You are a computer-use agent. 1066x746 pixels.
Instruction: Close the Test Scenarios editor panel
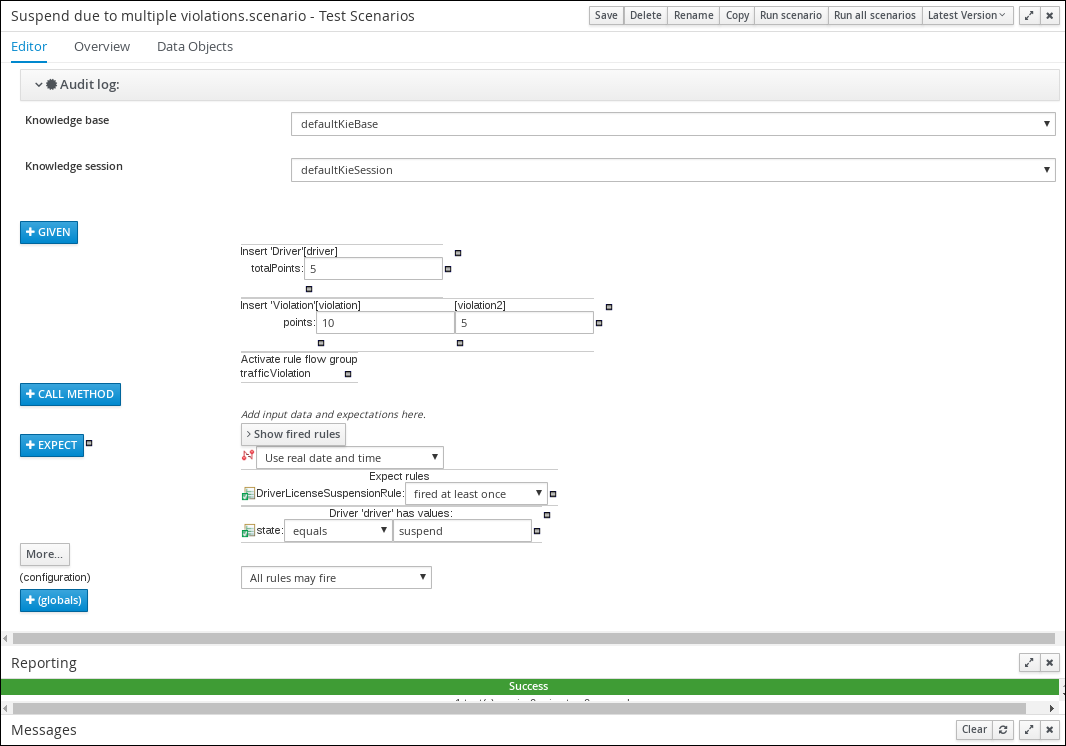click(x=1050, y=16)
